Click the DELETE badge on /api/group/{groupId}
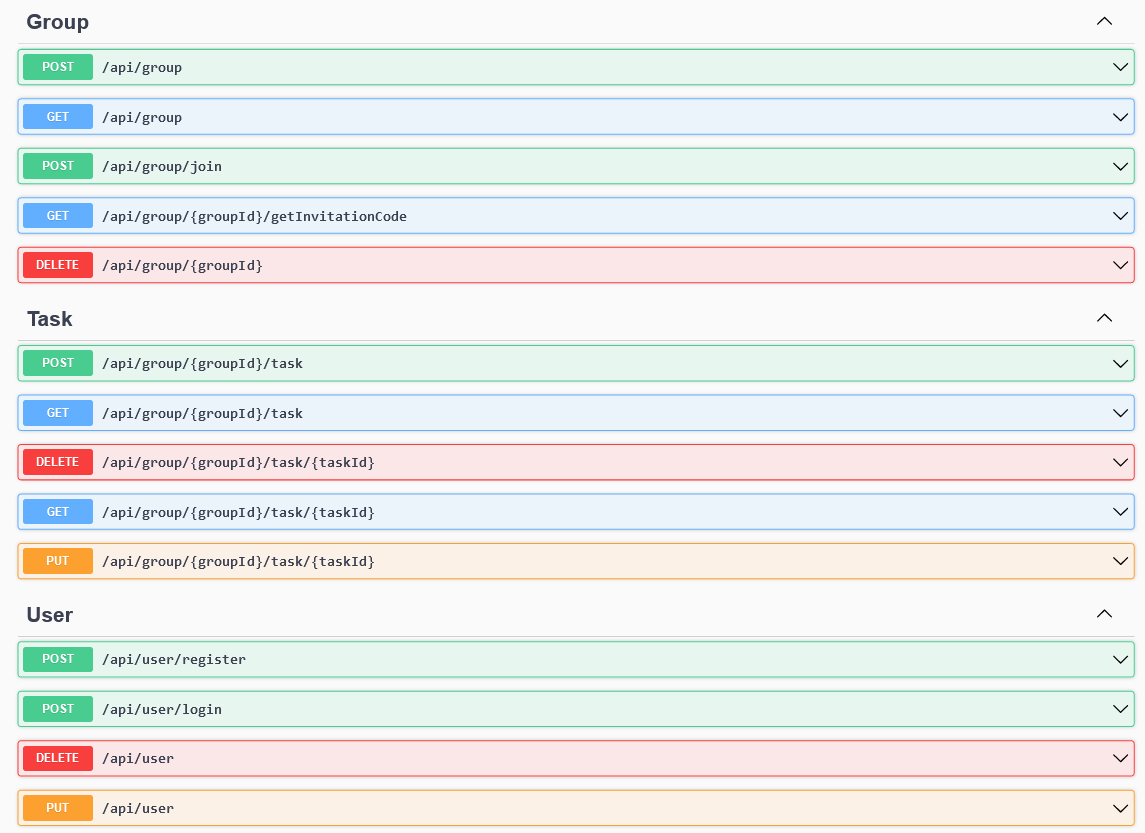This screenshot has height=833, width=1145. (57, 265)
